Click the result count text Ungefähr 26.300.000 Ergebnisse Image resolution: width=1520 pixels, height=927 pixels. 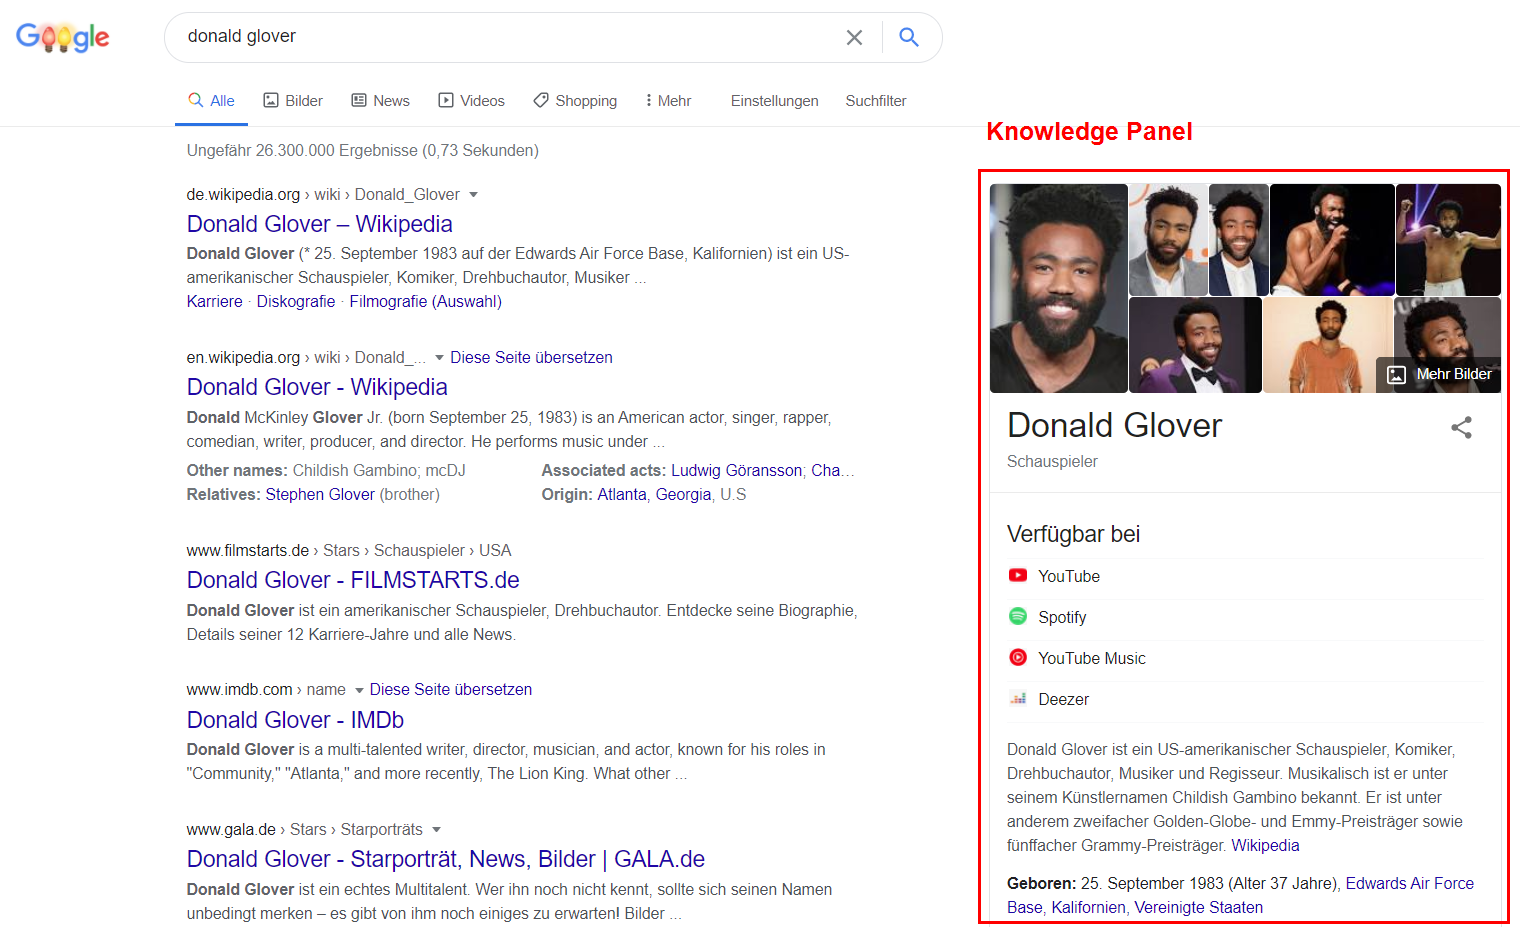(x=302, y=150)
